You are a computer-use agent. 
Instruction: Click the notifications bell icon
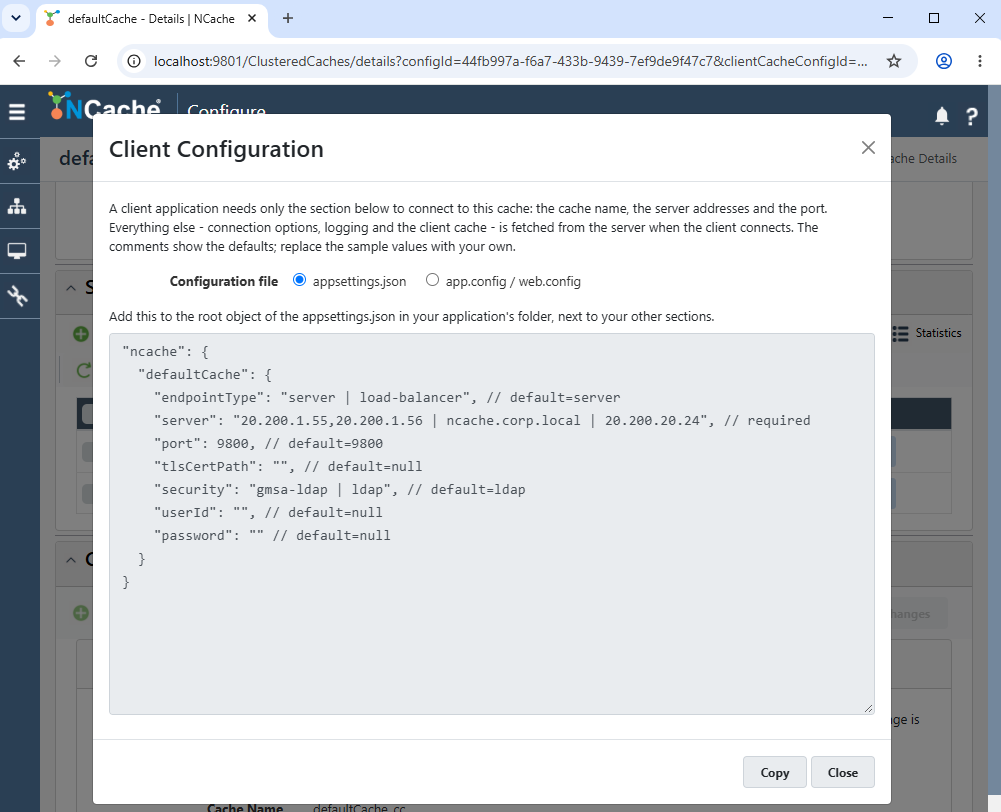click(942, 116)
